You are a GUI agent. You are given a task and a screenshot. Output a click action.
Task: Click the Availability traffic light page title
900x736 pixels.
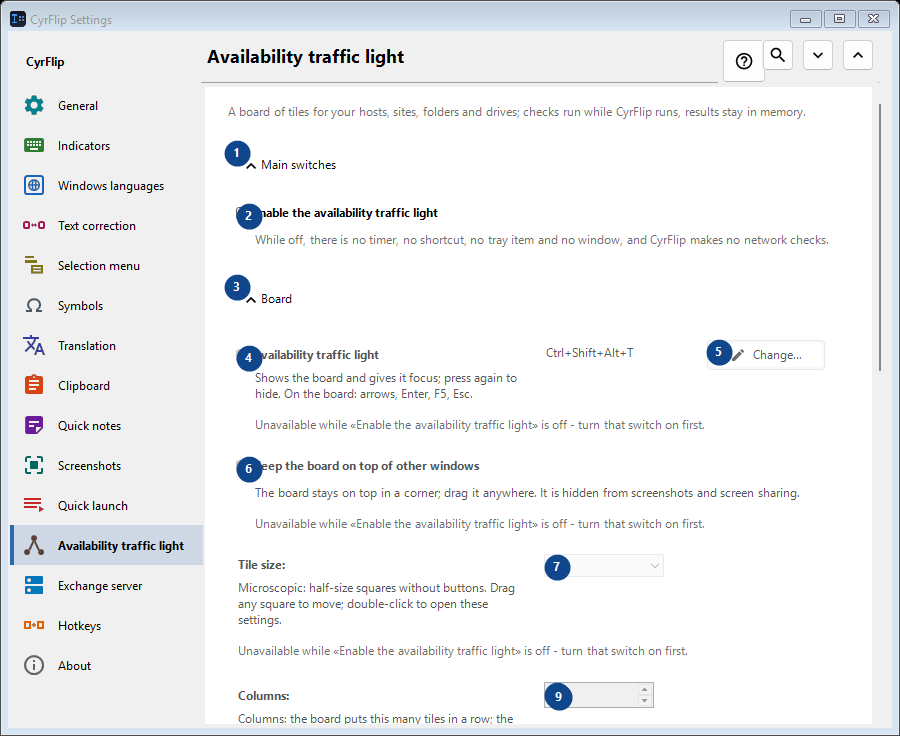coord(305,57)
